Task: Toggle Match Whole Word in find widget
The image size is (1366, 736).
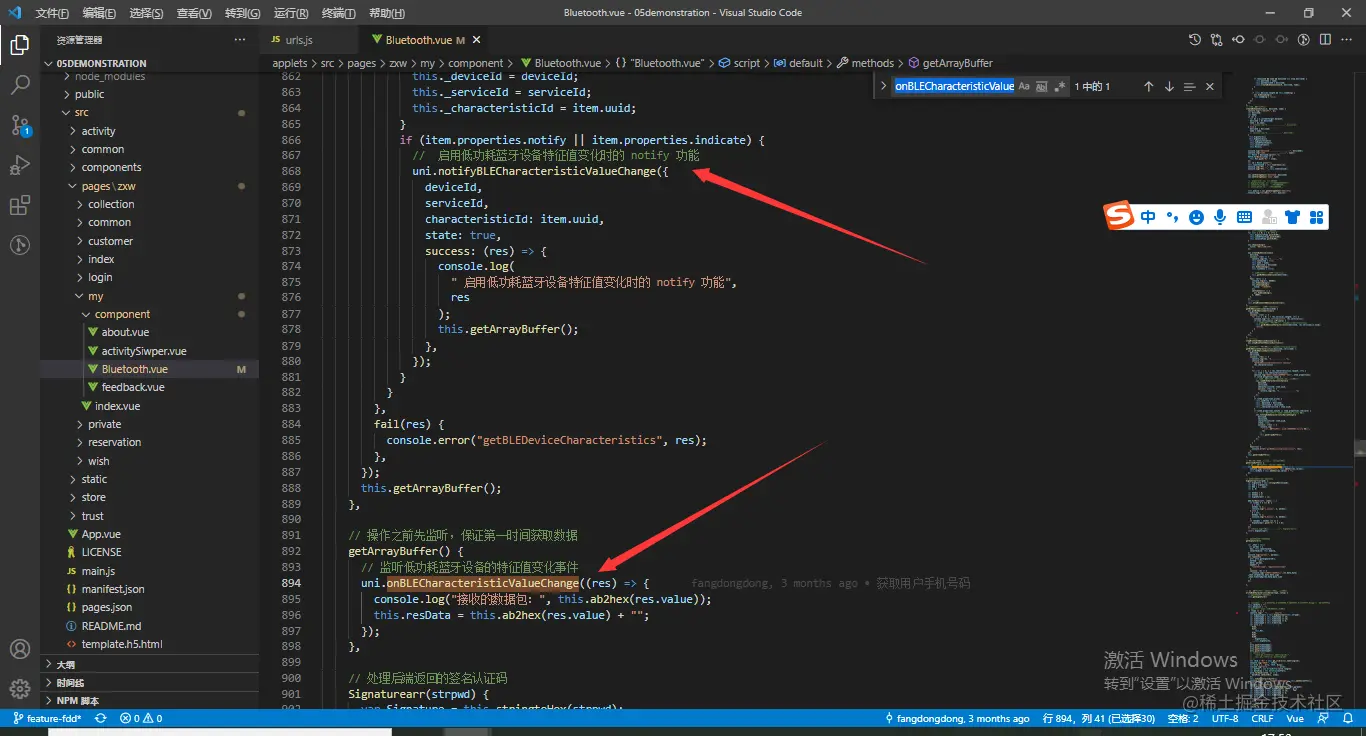Action: tap(1042, 87)
